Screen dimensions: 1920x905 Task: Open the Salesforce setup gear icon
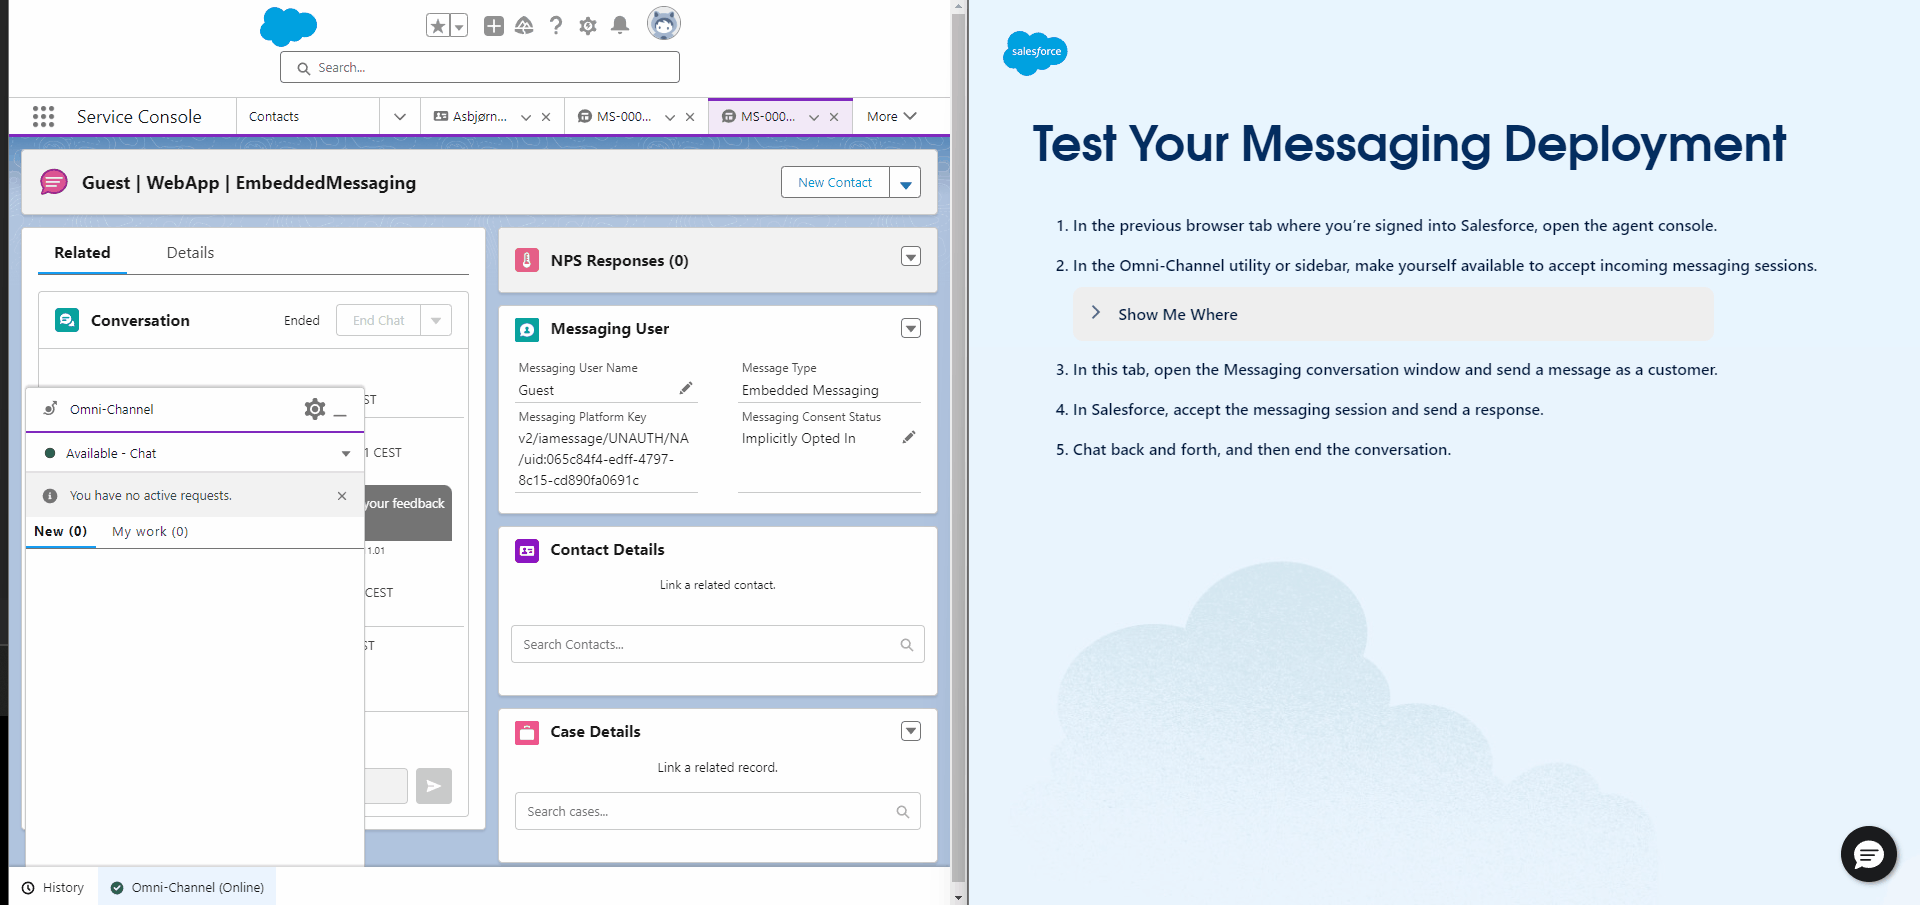click(588, 25)
